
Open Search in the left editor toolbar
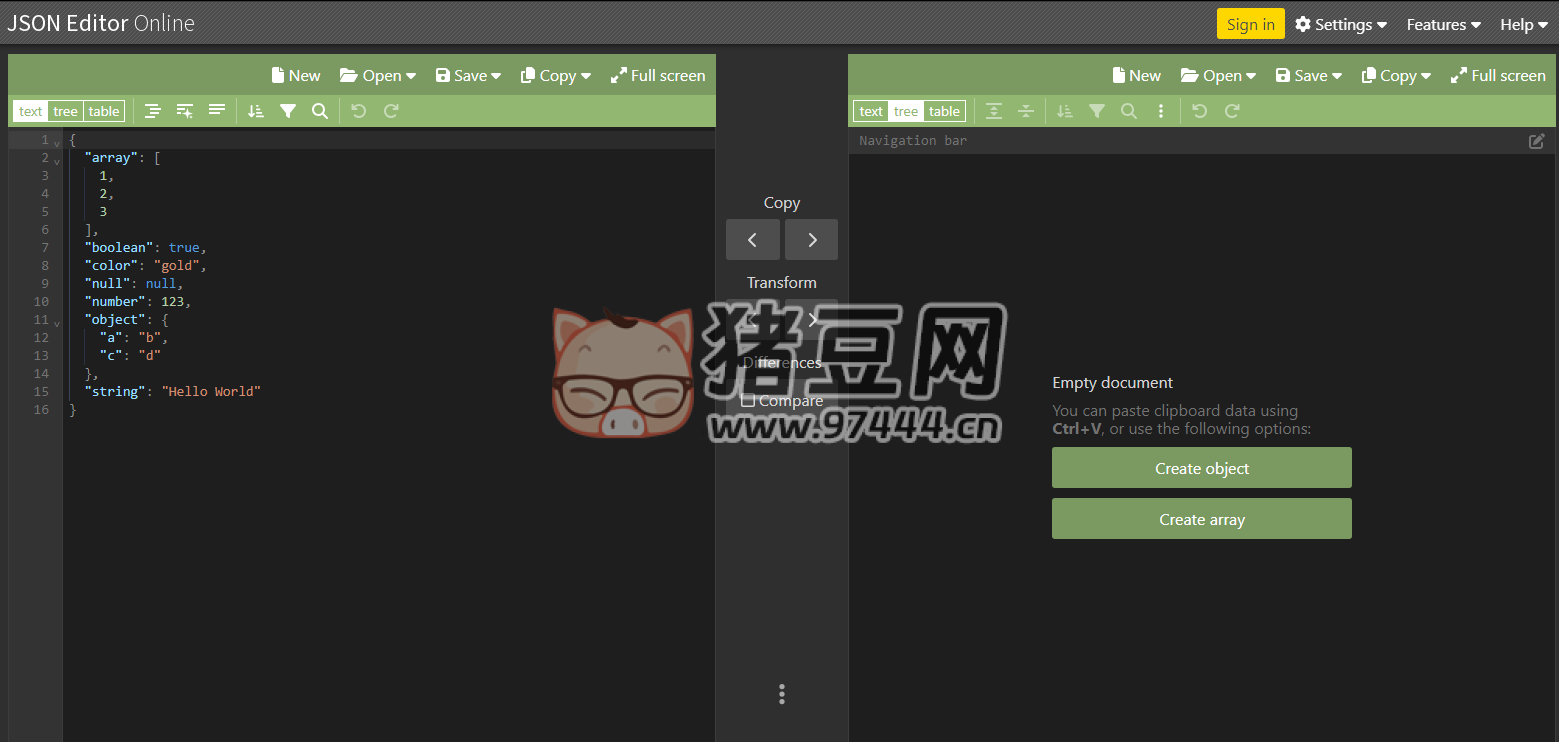tap(319, 110)
